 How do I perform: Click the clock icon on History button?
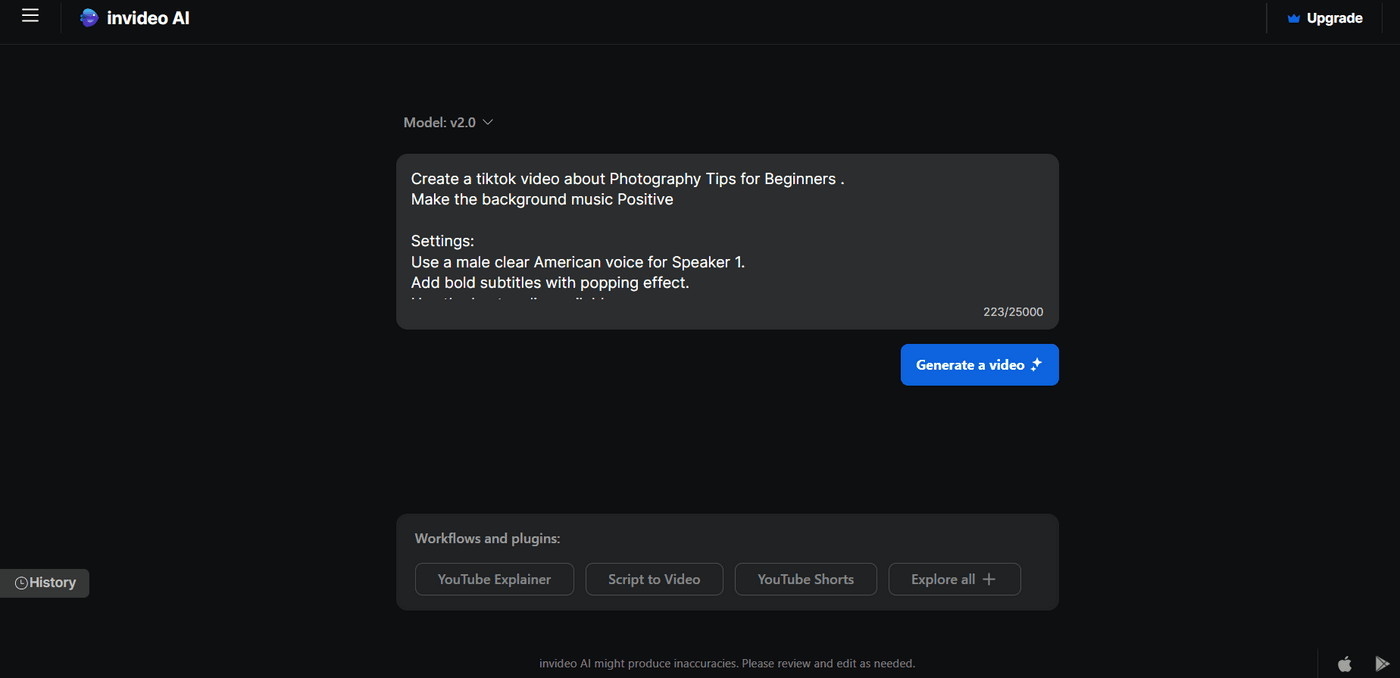tap(20, 582)
